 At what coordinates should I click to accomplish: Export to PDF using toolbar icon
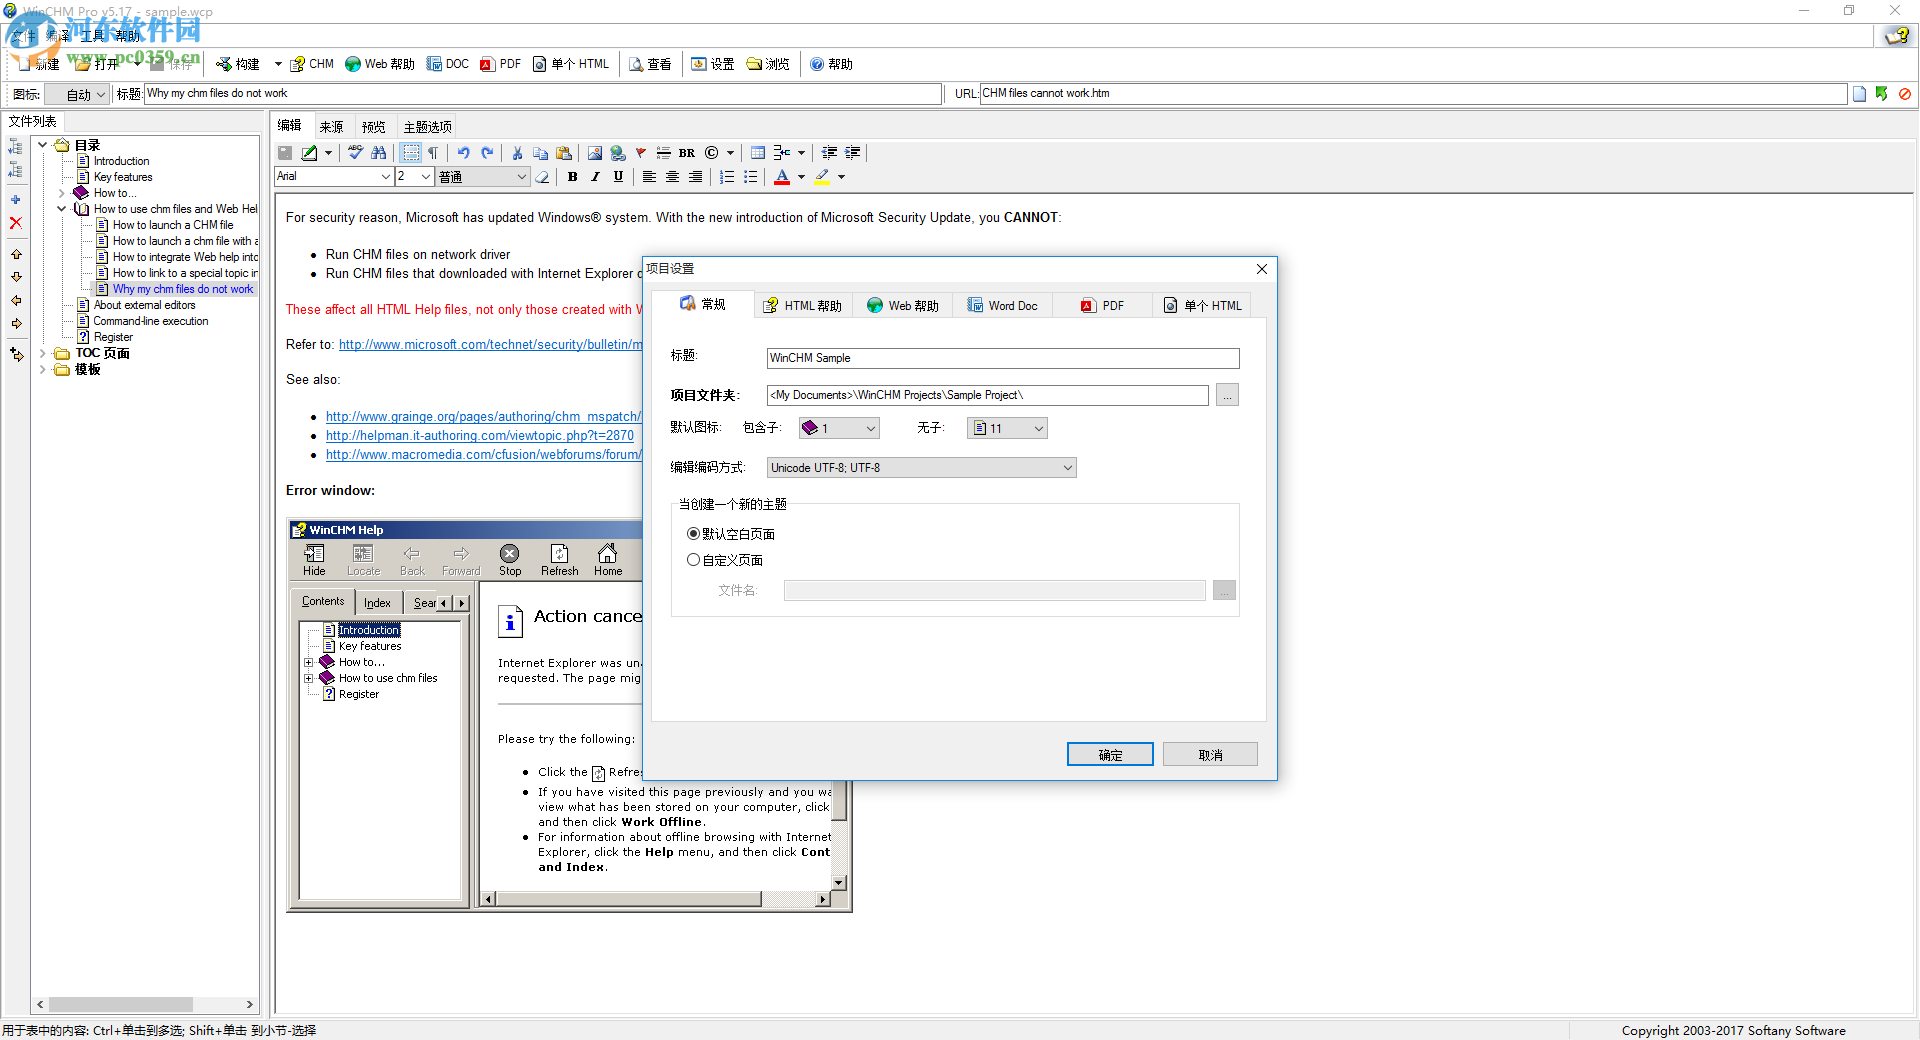click(x=500, y=64)
